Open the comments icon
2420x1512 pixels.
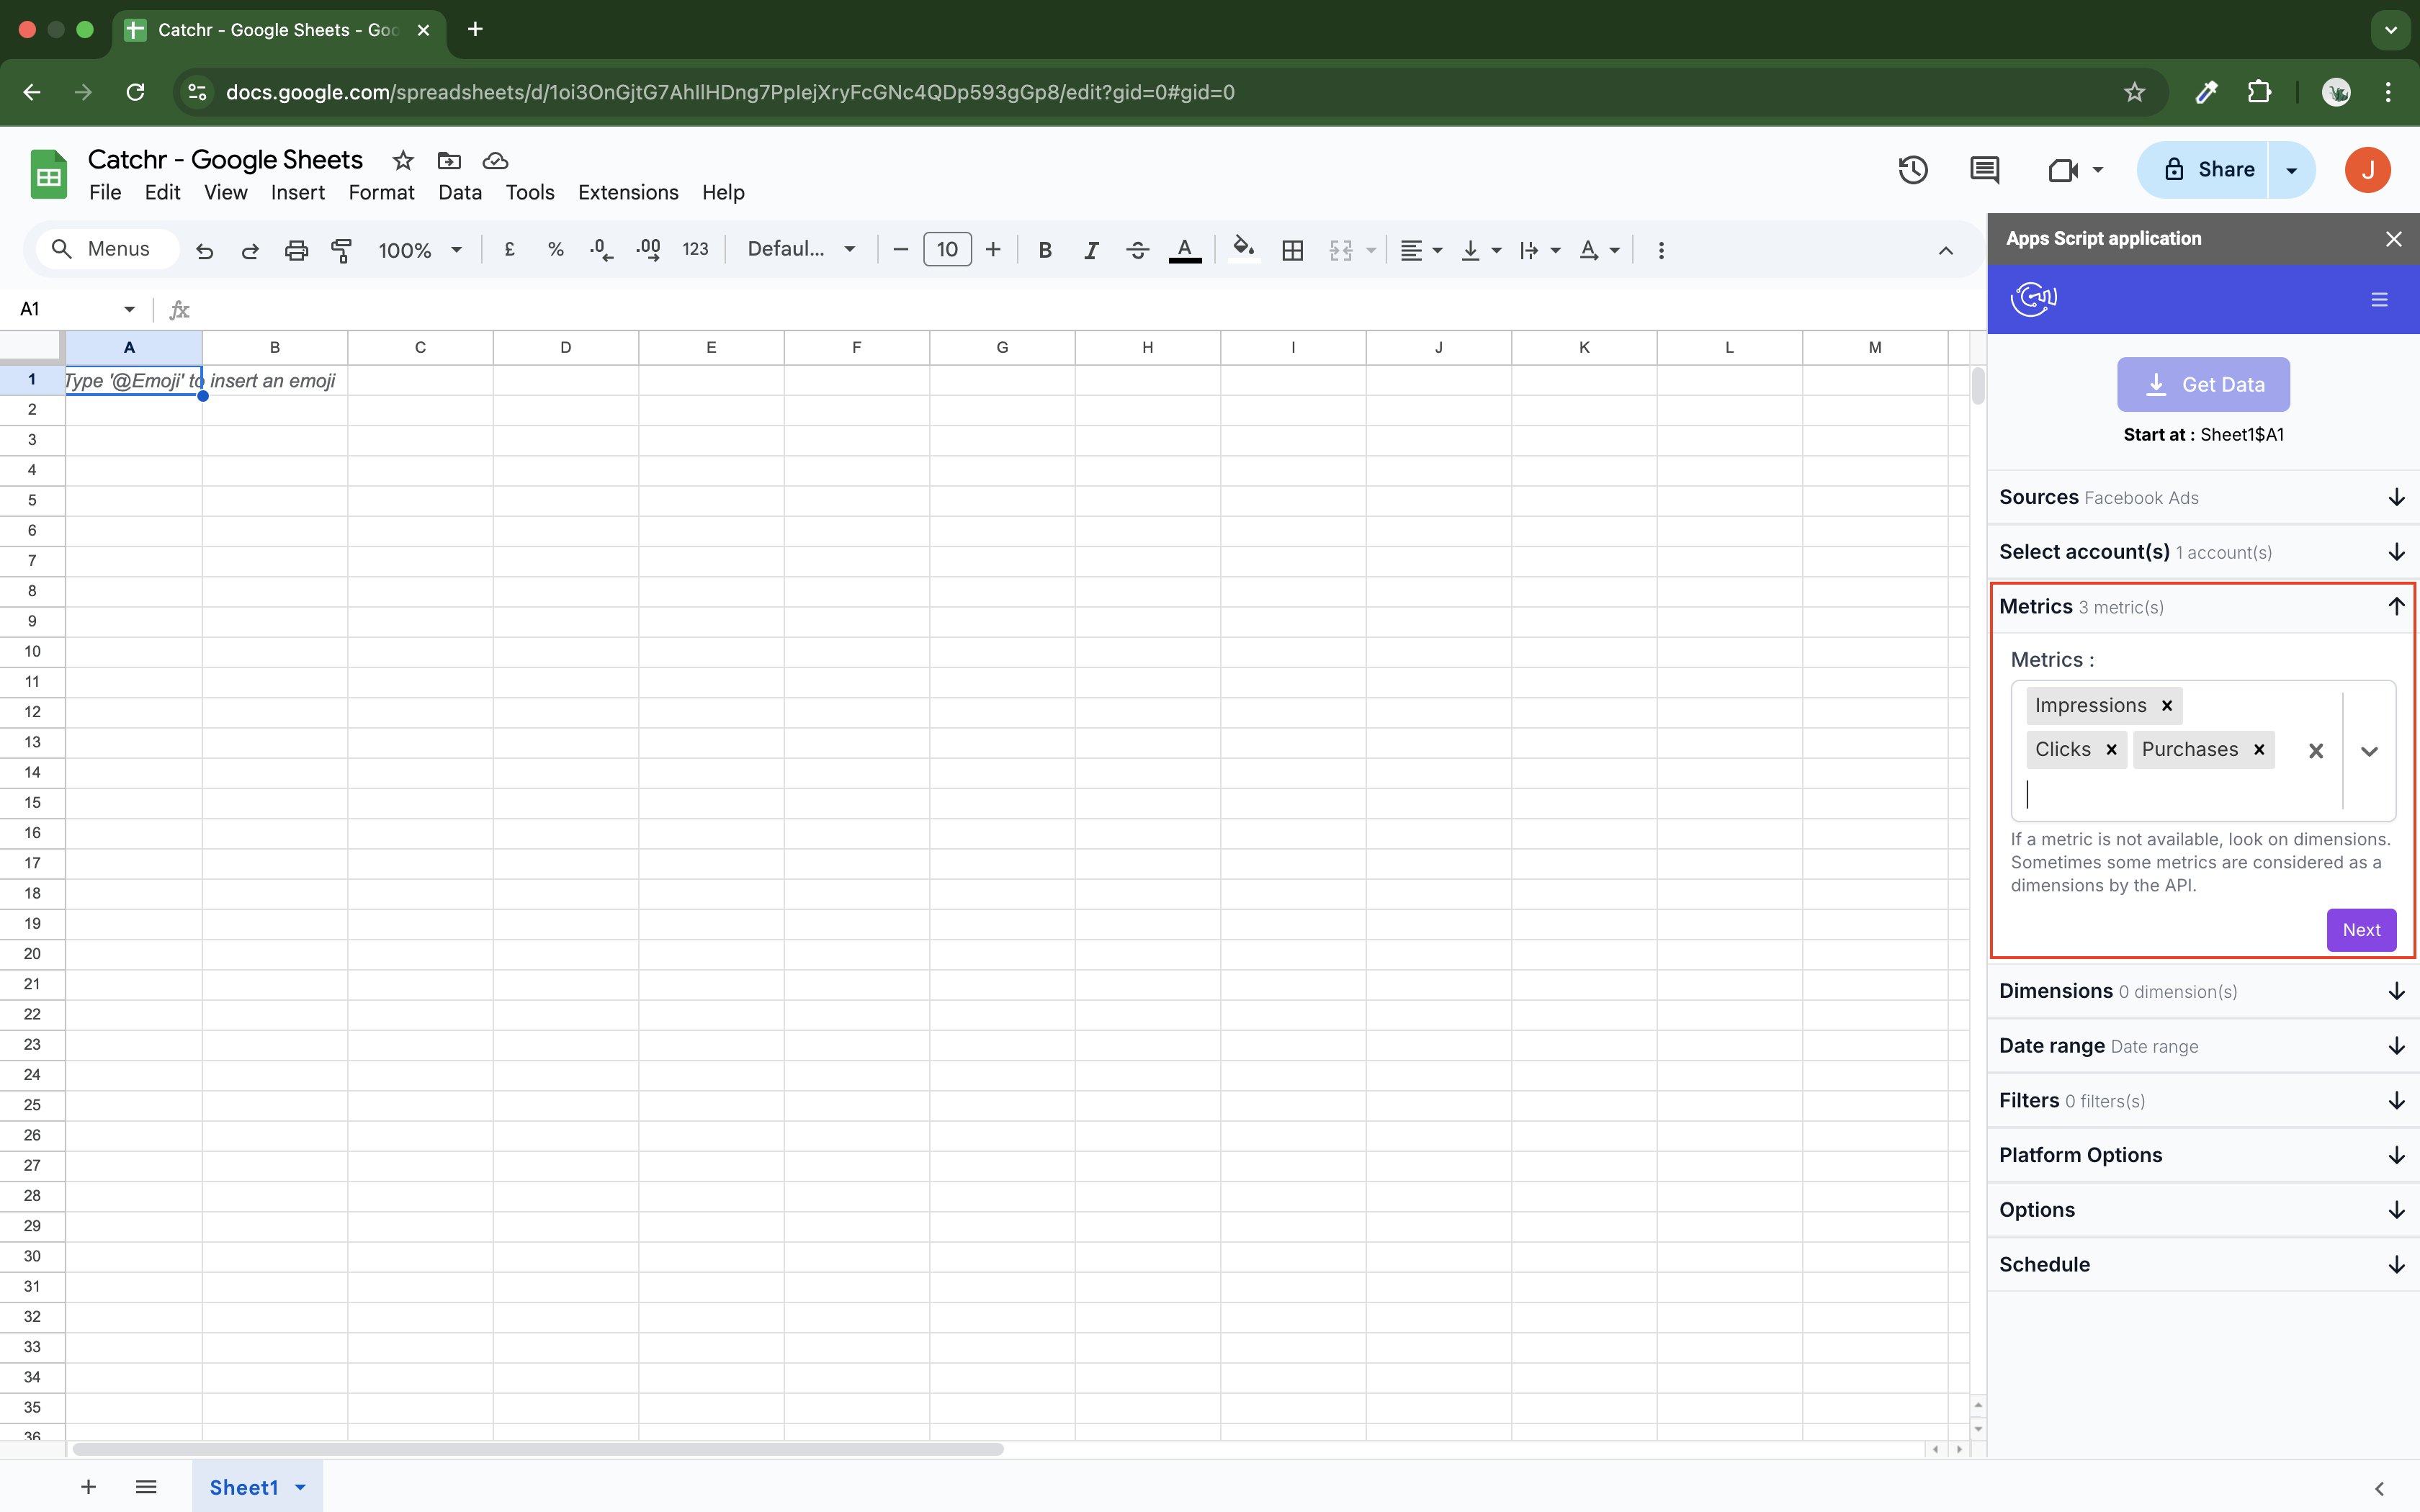(1984, 170)
